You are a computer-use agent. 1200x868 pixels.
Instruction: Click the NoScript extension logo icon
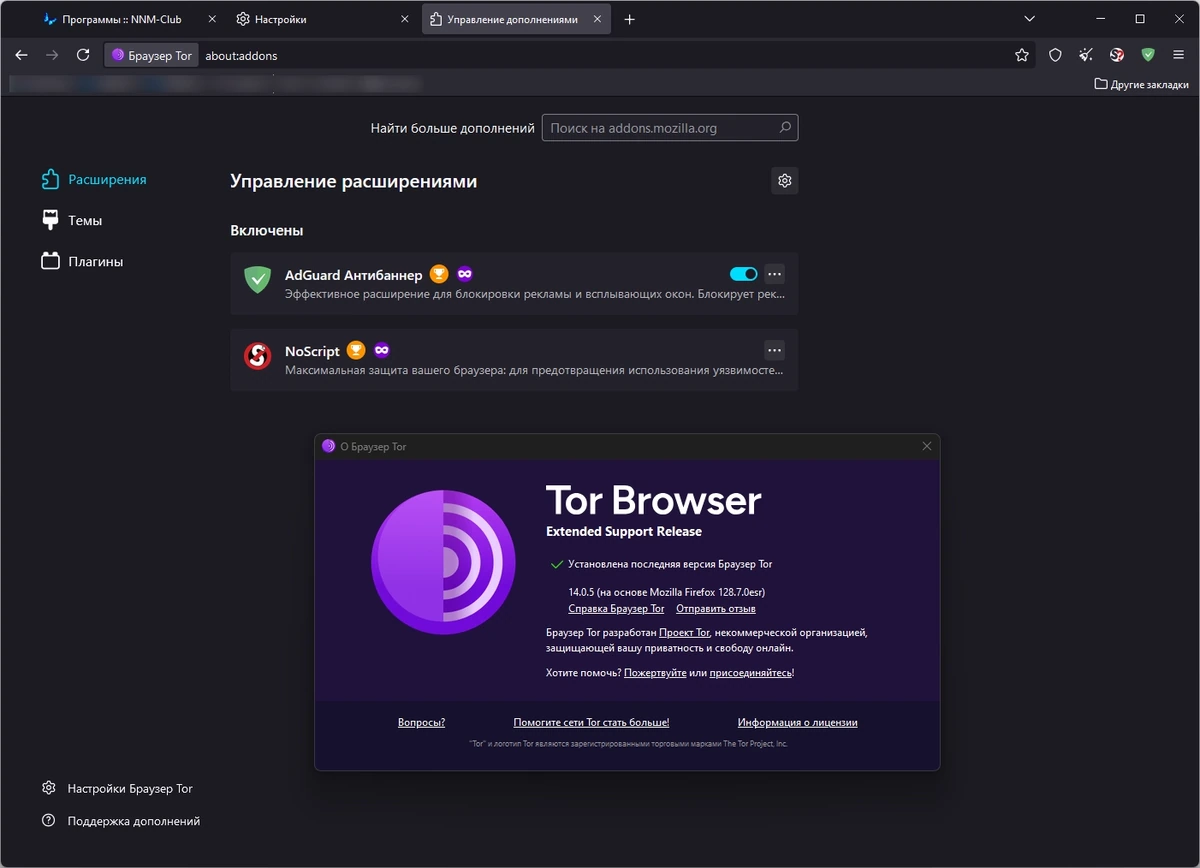click(x=258, y=355)
